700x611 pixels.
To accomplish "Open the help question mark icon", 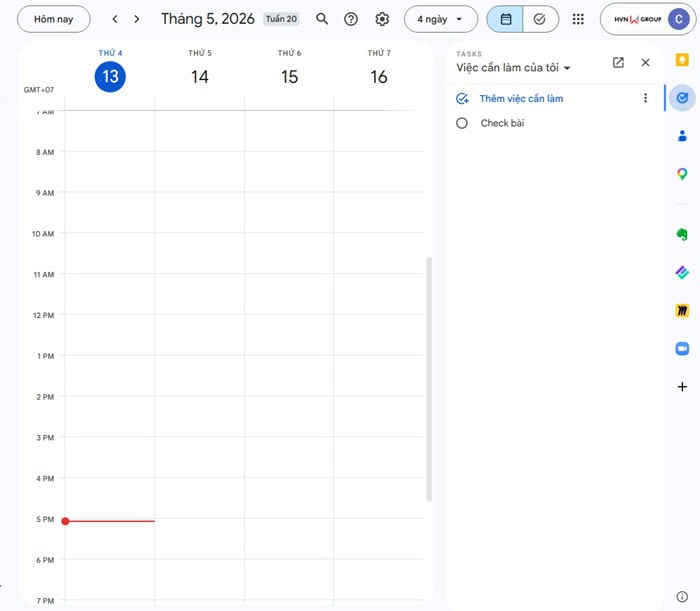I will [351, 19].
